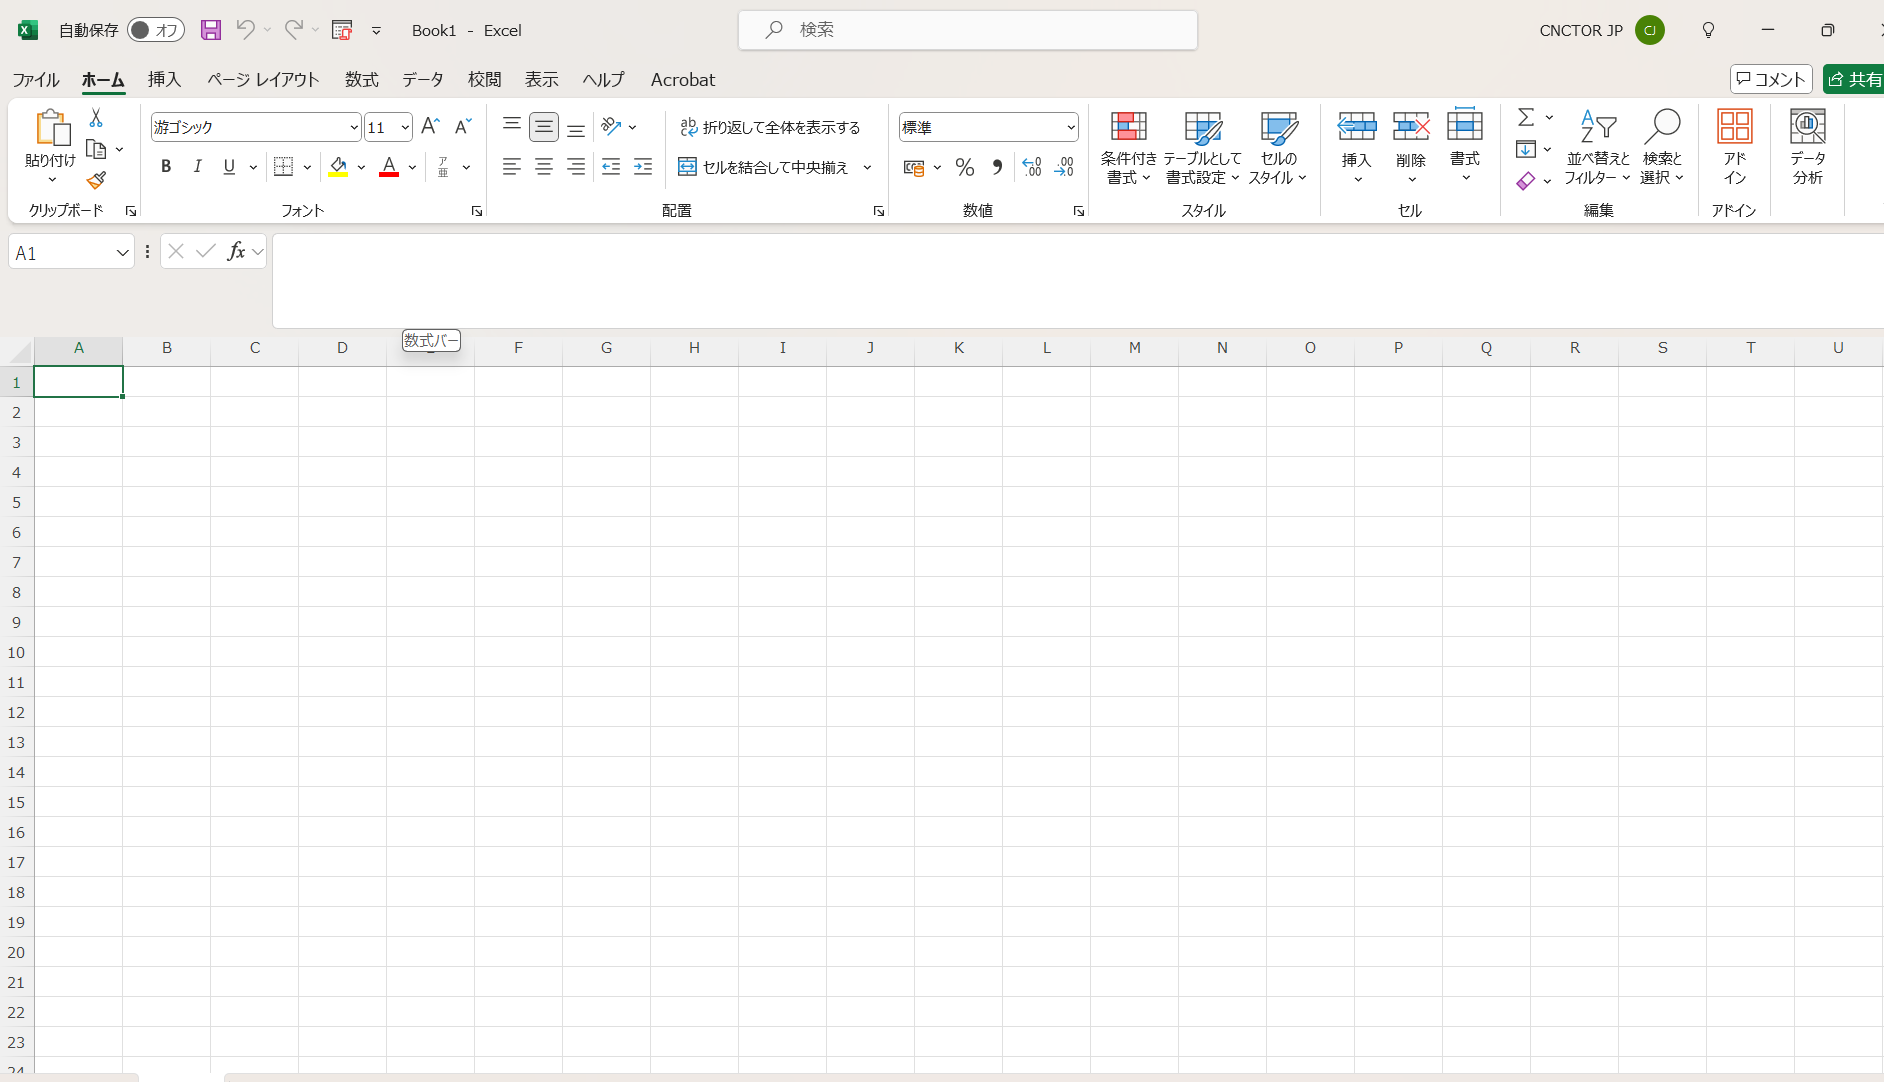Apply italic formatting
Image resolution: width=1884 pixels, height=1082 pixels.
click(x=197, y=166)
